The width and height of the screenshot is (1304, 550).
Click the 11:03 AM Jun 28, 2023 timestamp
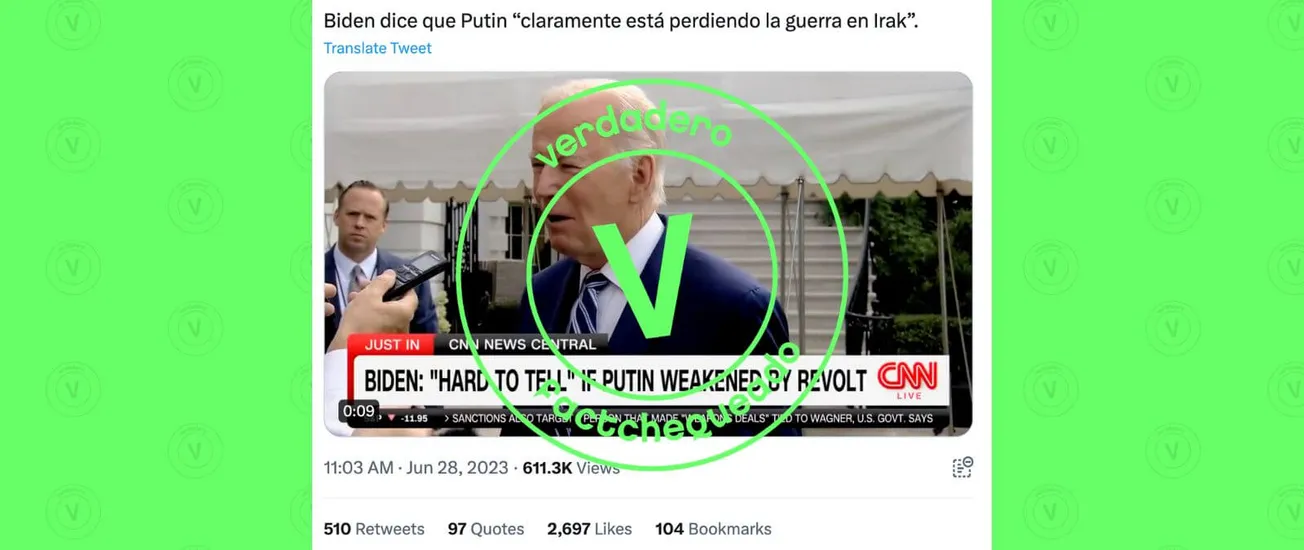tap(416, 467)
